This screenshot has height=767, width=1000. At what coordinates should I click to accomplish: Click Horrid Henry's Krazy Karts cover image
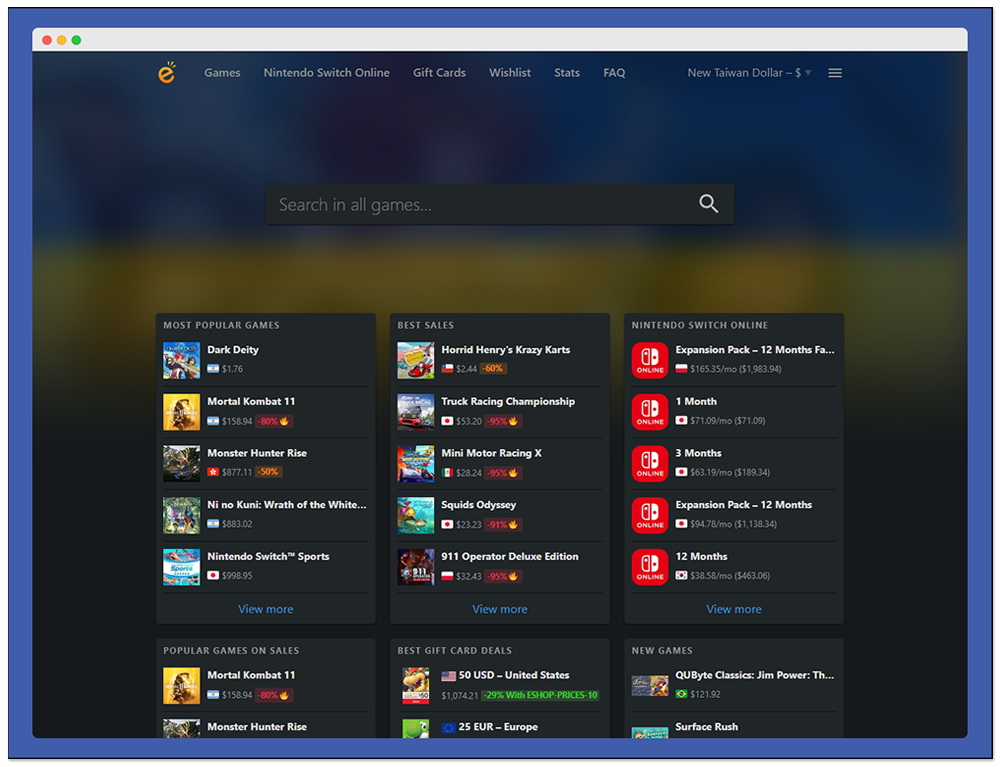[x=415, y=360]
